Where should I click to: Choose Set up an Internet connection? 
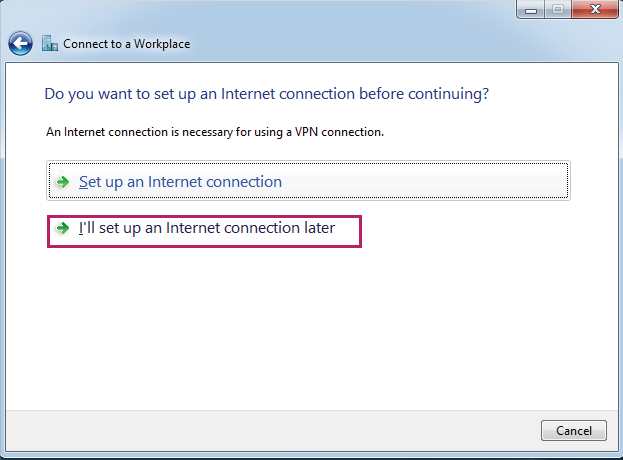(181, 182)
